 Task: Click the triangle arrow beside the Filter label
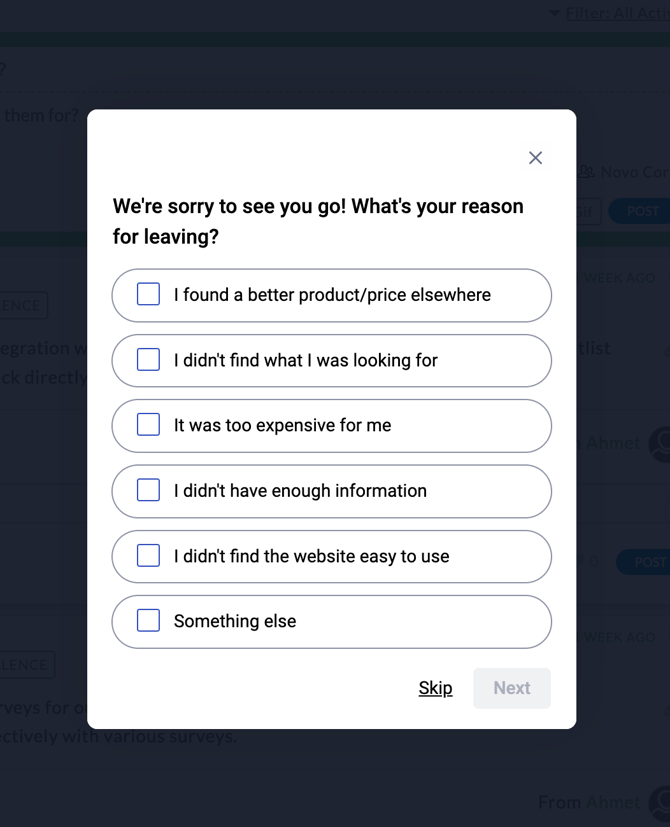pos(555,13)
